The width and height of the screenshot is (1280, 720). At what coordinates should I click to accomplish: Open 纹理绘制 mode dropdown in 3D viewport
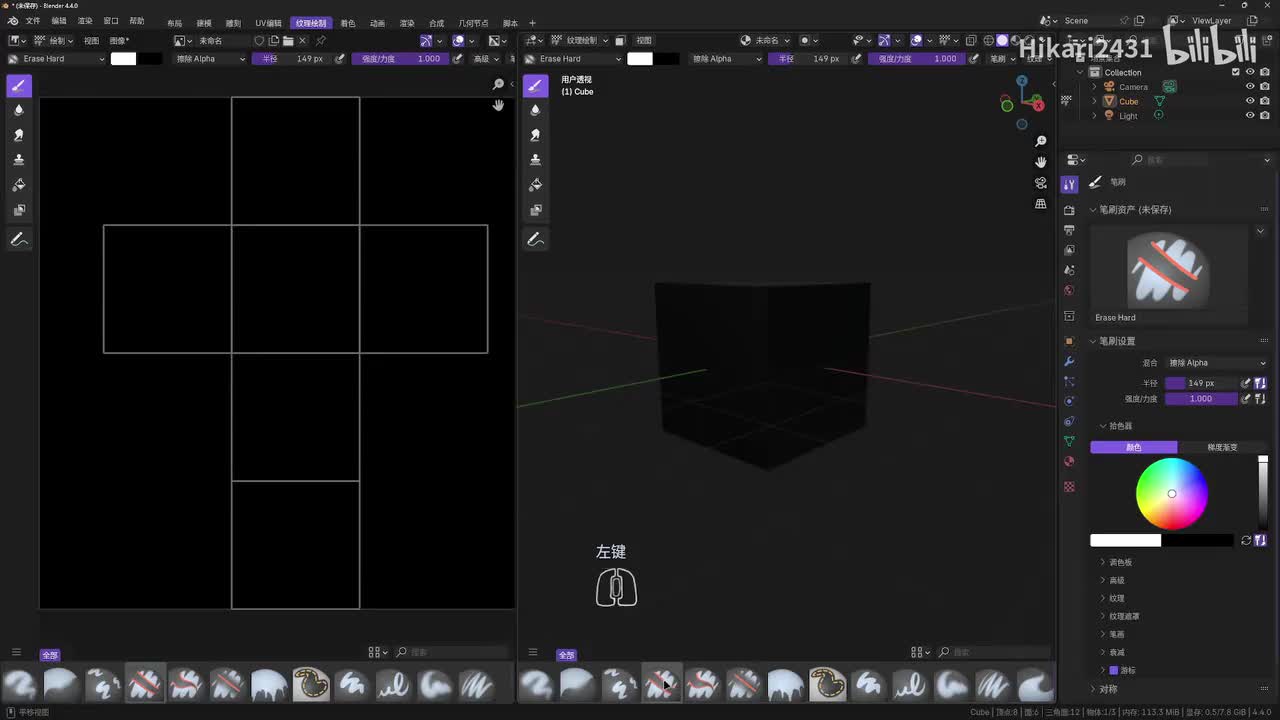tap(578, 41)
